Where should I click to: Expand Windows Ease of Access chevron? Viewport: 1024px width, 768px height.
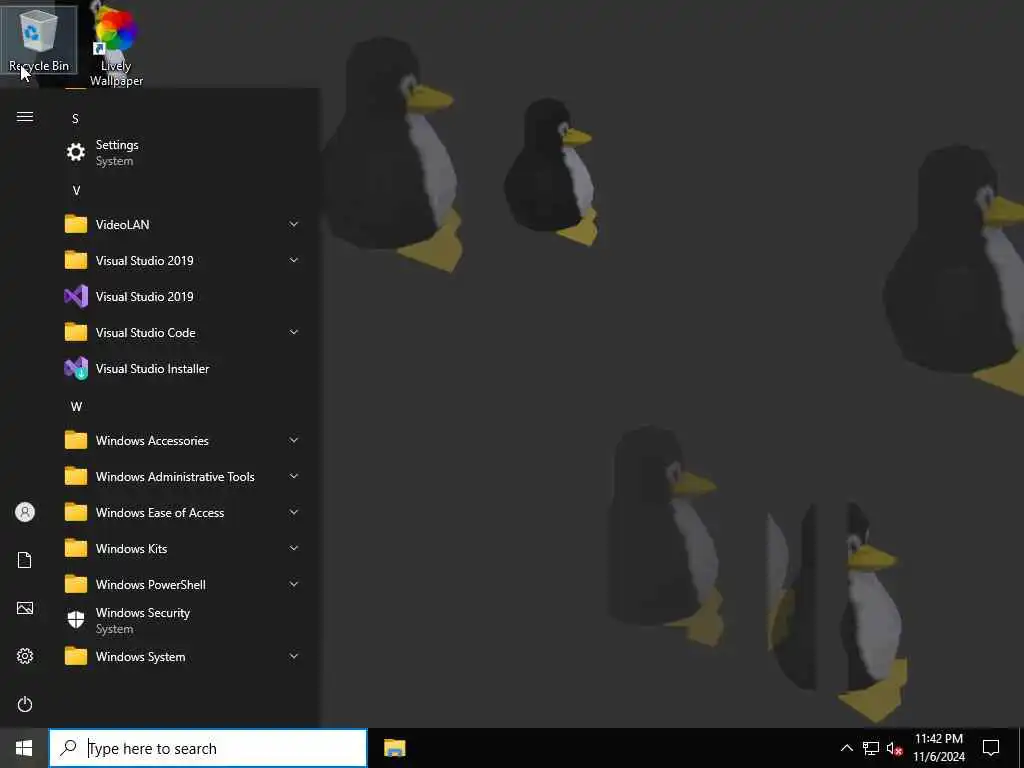[294, 512]
